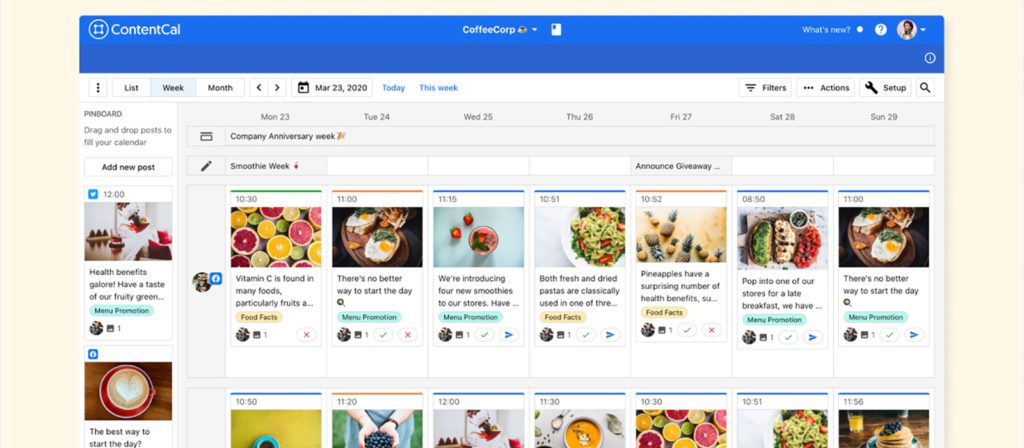Approve the Sunday 11:00 post
The image size is (1024, 448).
889,334
